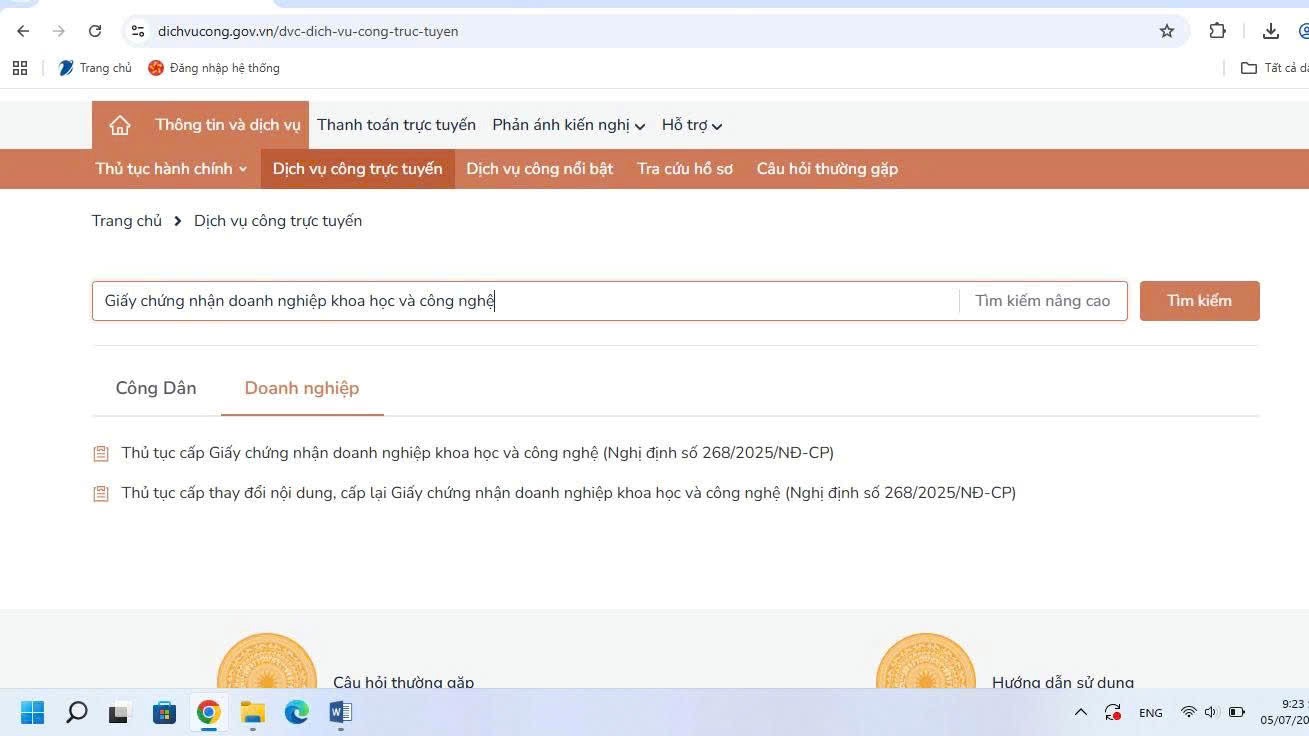Open the Thủ tục hành chính dropdown
Viewport: 1309px width, 736px height.
(171, 169)
